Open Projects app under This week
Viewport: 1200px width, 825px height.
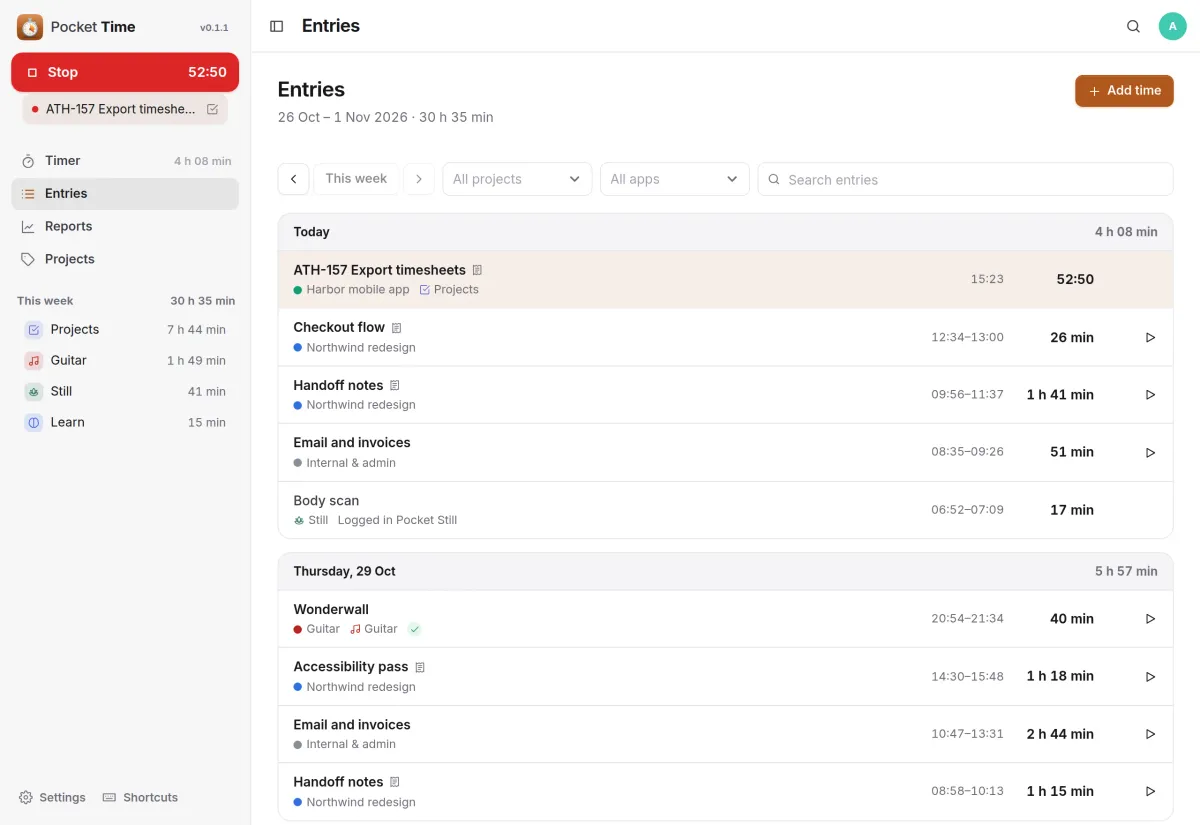pyautogui.click(x=125, y=329)
